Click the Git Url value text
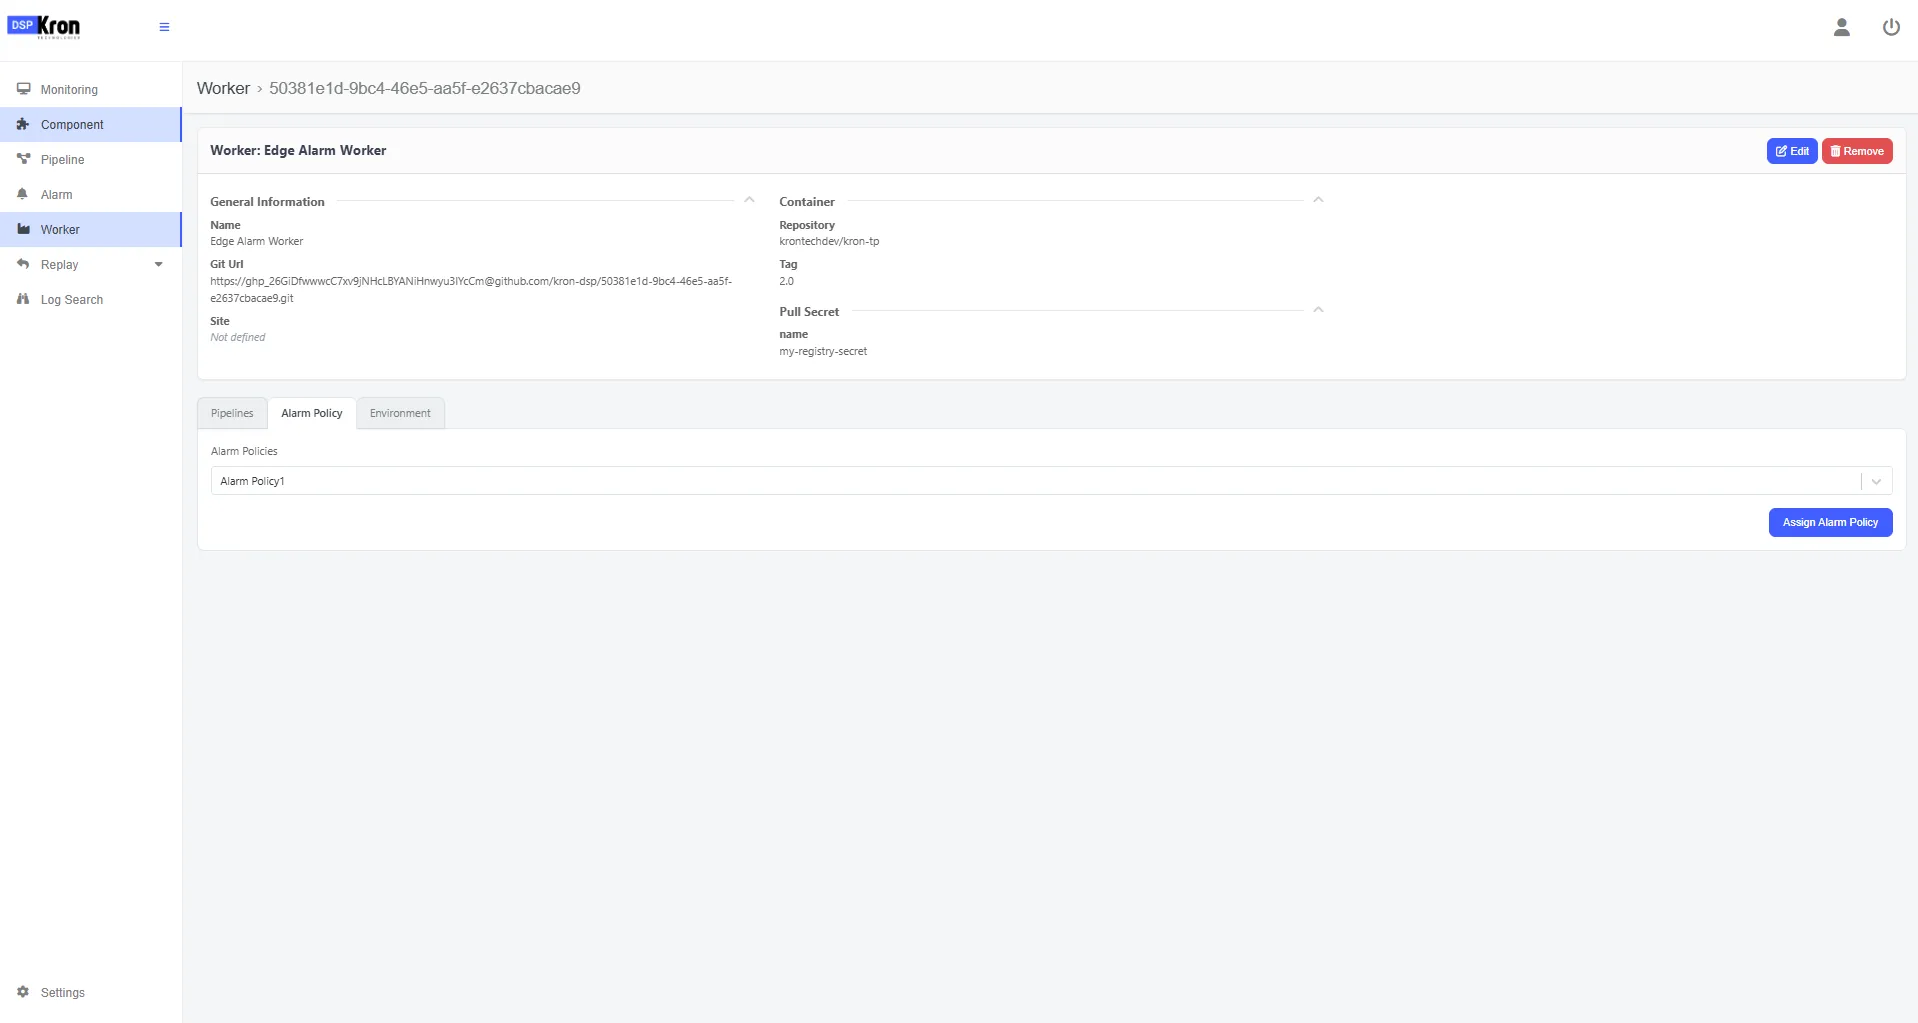Viewport: 1918px width, 1023px height. click(471, 289)
